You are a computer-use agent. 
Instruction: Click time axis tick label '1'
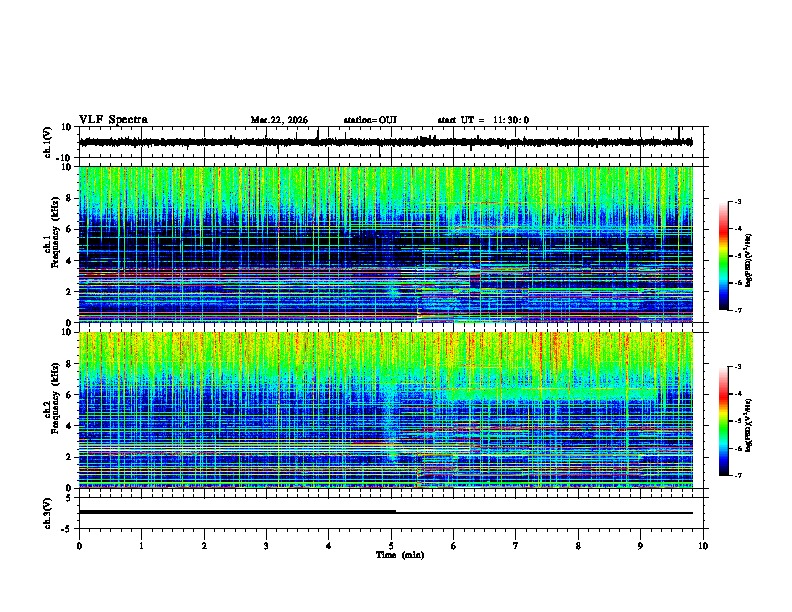tap(141, 546)
